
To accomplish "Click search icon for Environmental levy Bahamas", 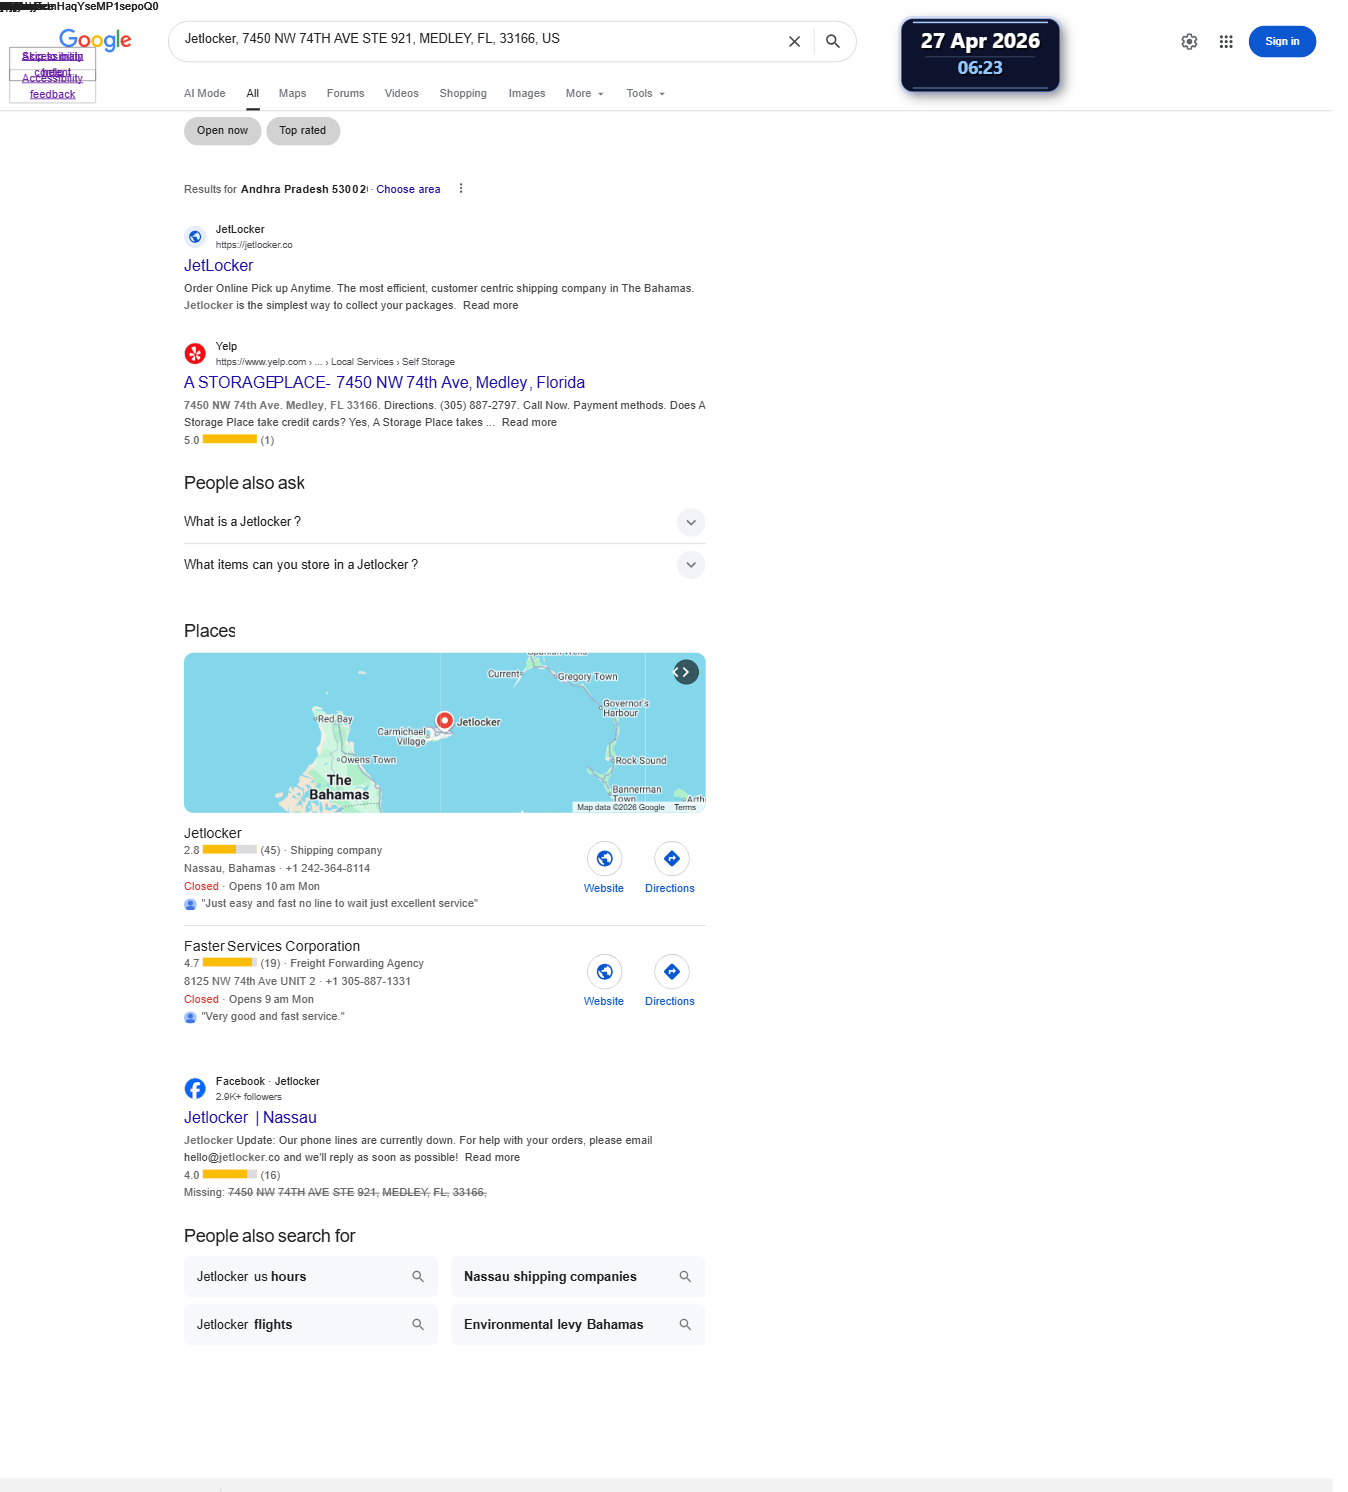I will tap(685, 1325).
